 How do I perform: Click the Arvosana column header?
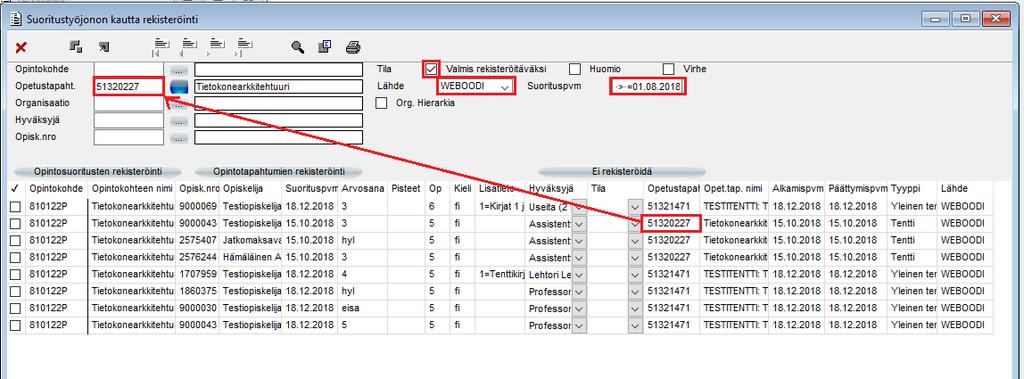click(362, 188)
